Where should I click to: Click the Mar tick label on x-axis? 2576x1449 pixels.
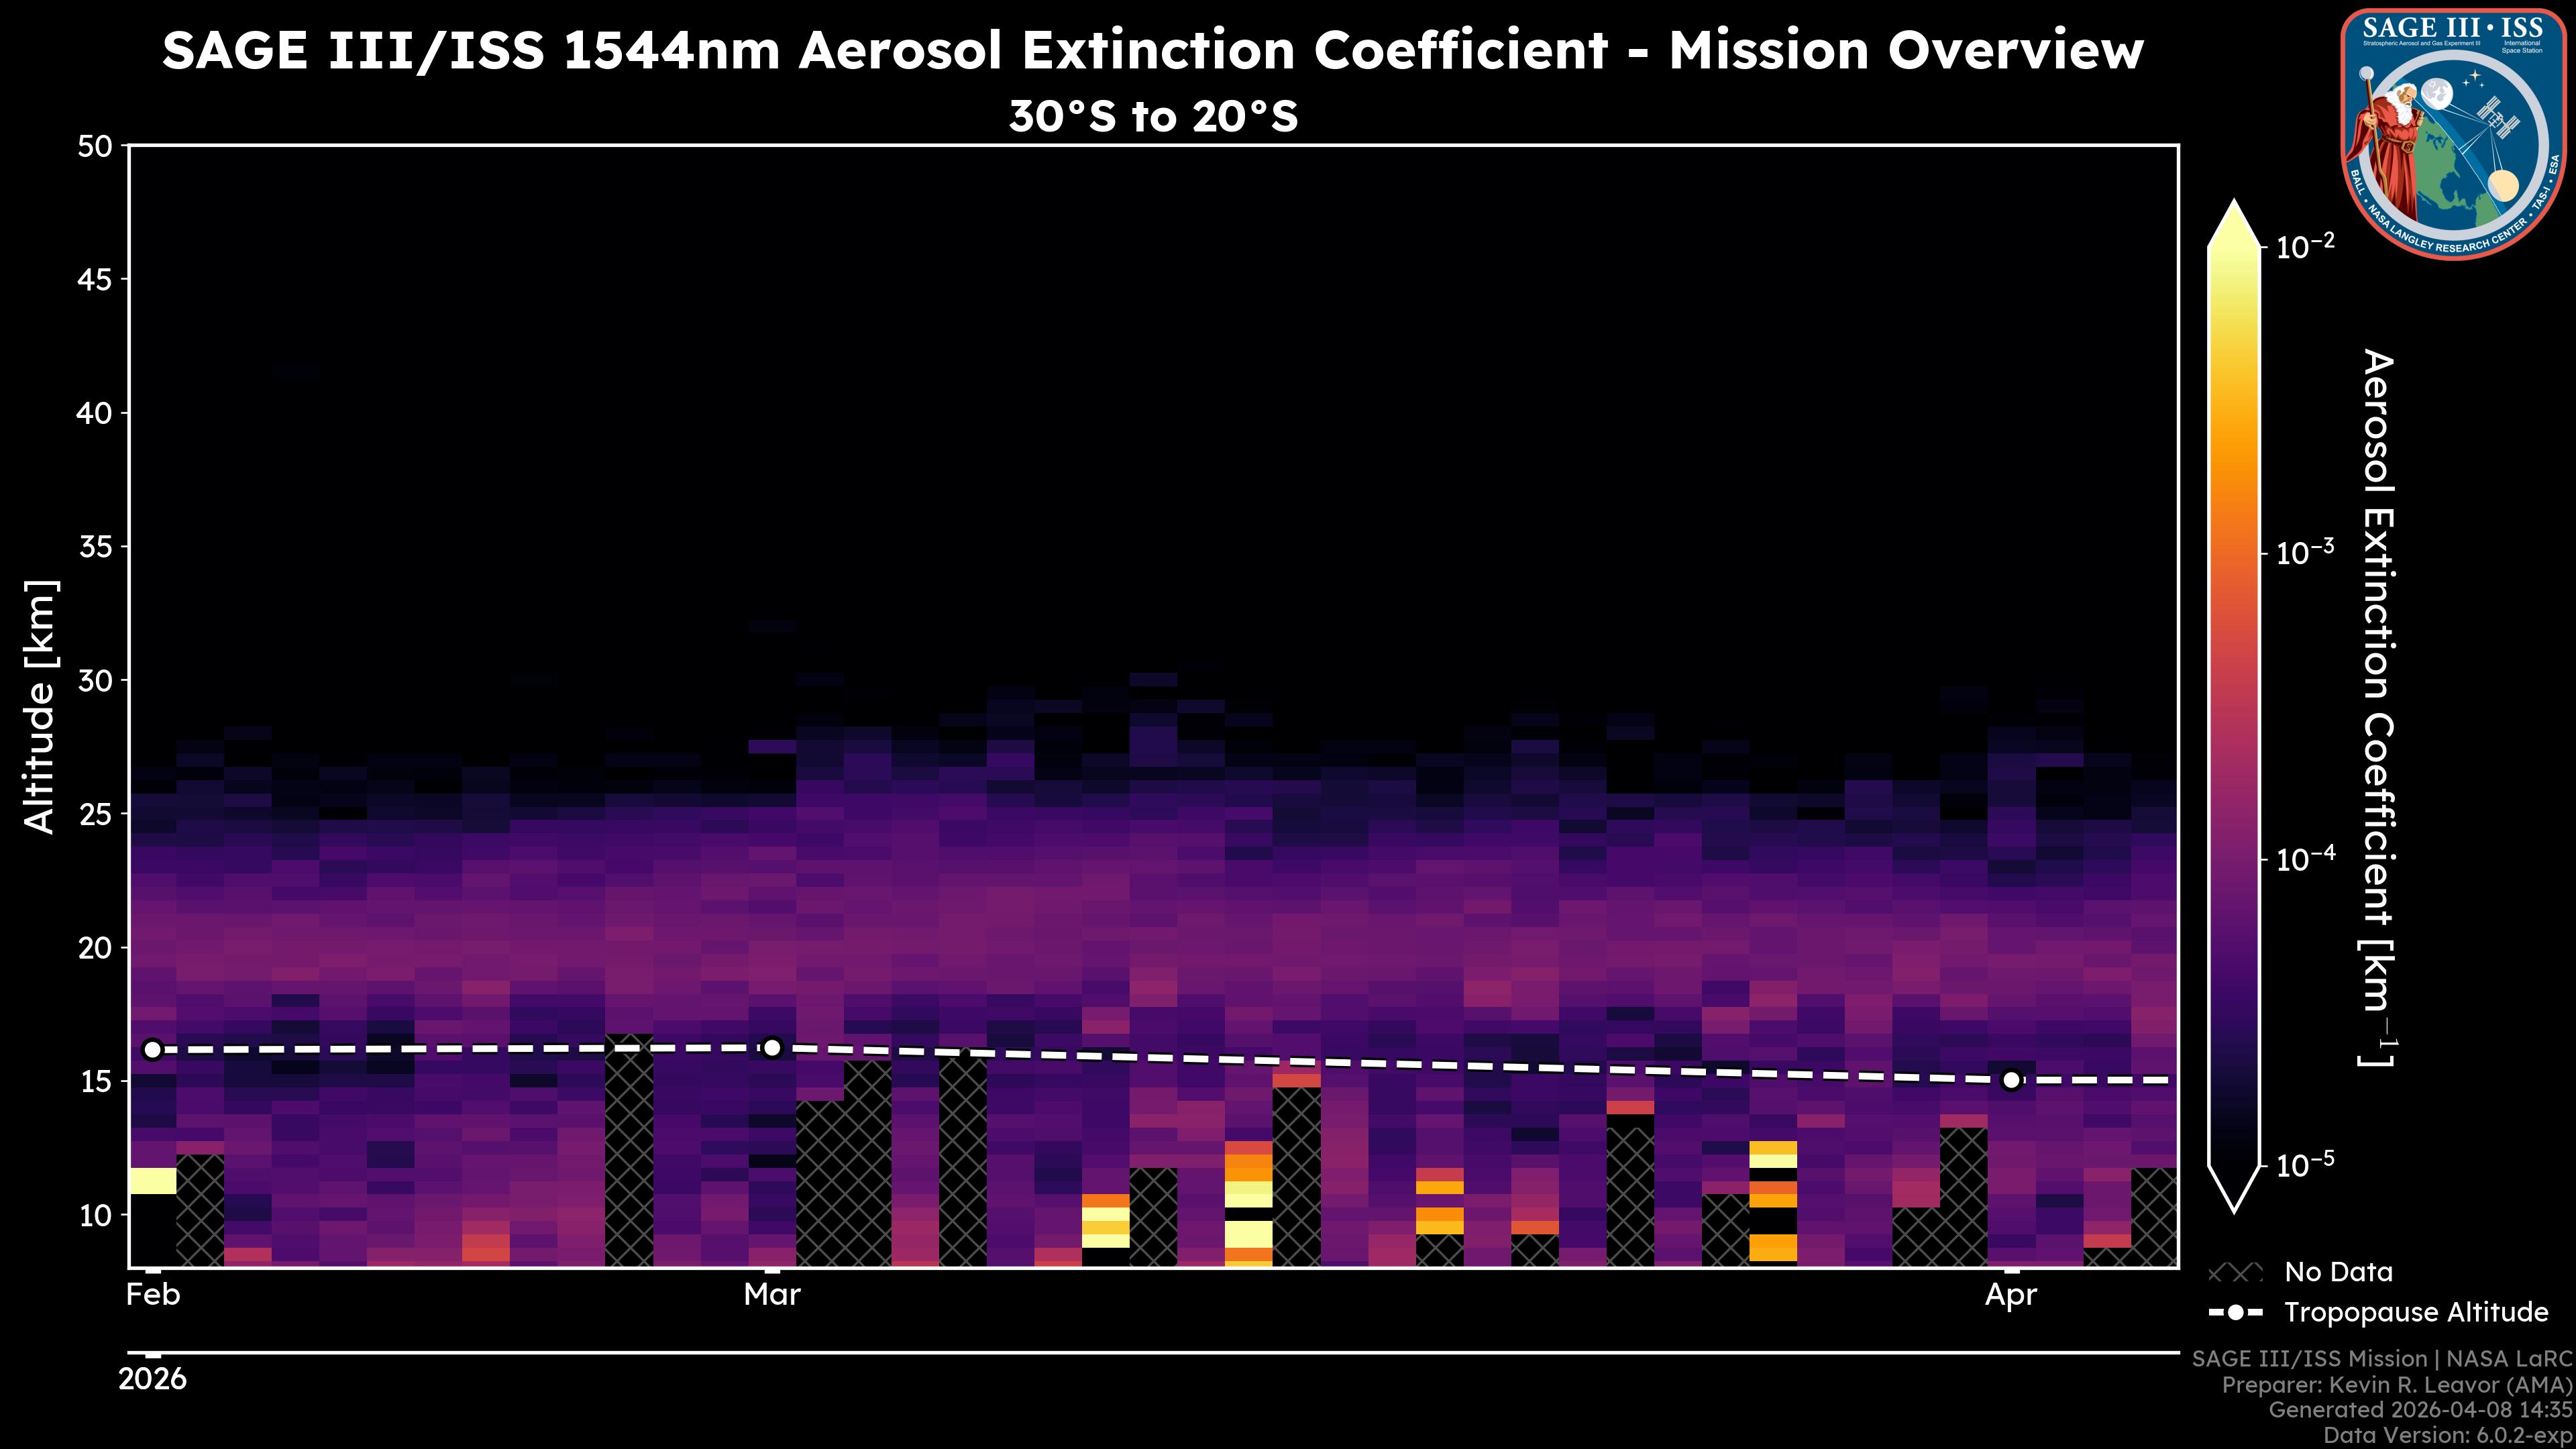pyautogui.click(x=771, y=1295)
